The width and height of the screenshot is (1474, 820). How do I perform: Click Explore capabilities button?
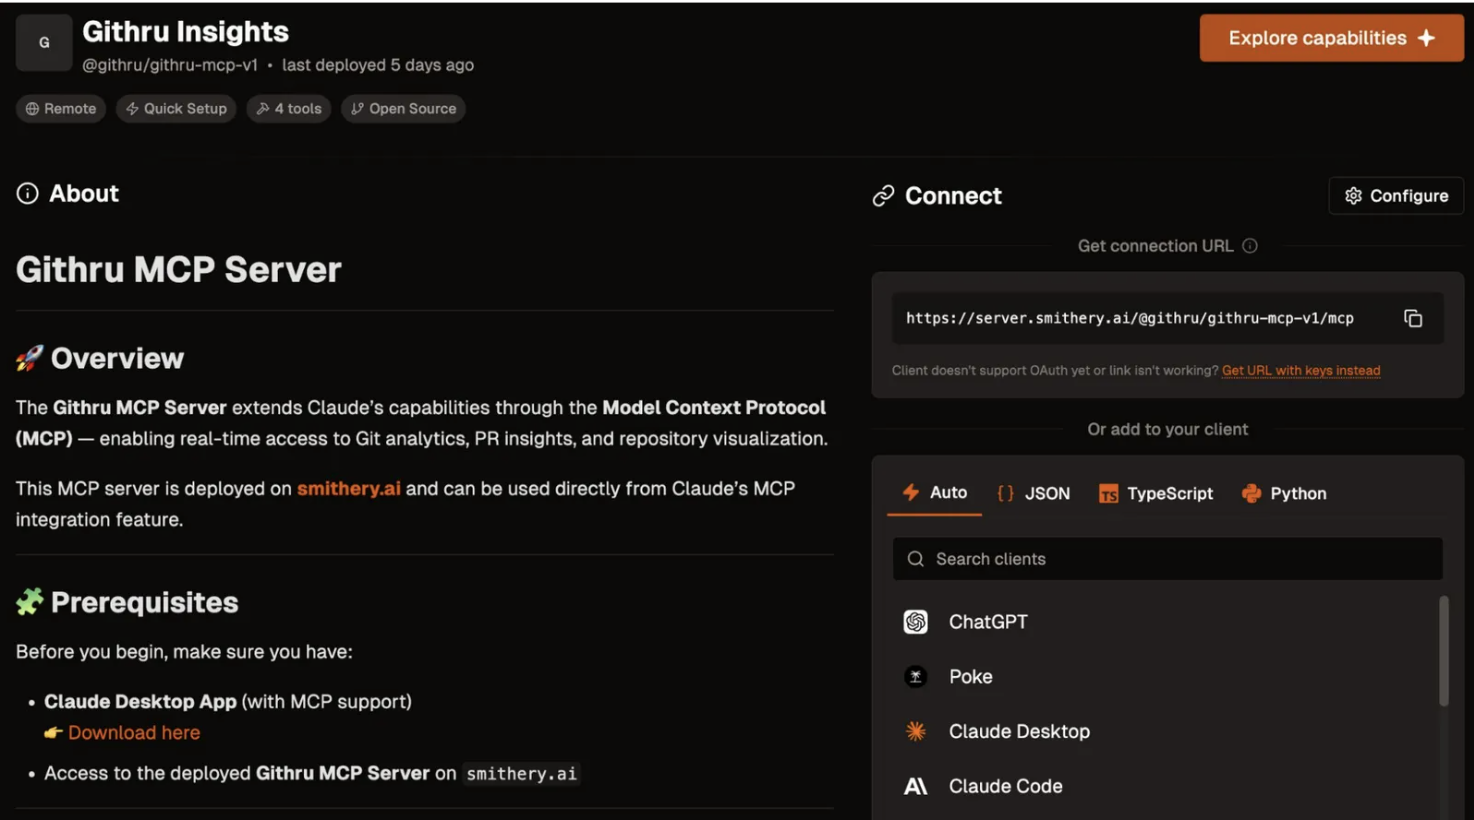(x=1331, y=38)
